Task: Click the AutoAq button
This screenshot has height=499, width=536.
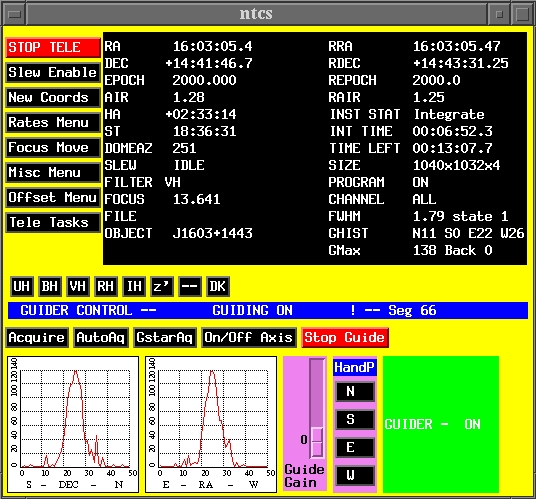Action: coord(101,338)
